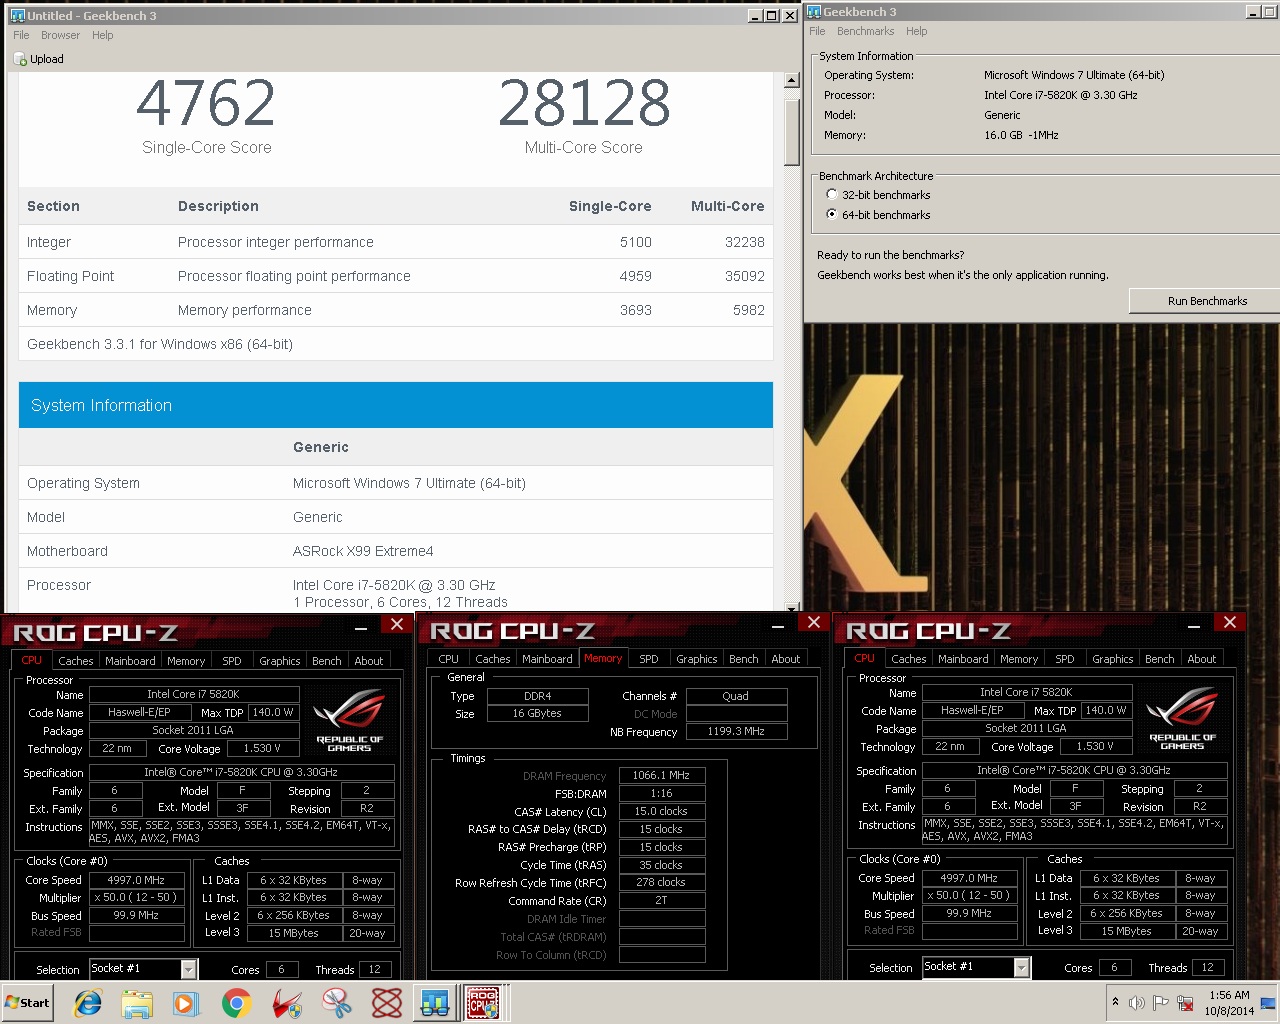The height and width of the screenshot is (1024, 1280).
Task: Open Help menu in Untitled Geekbench window
Action: coord(103,35)
